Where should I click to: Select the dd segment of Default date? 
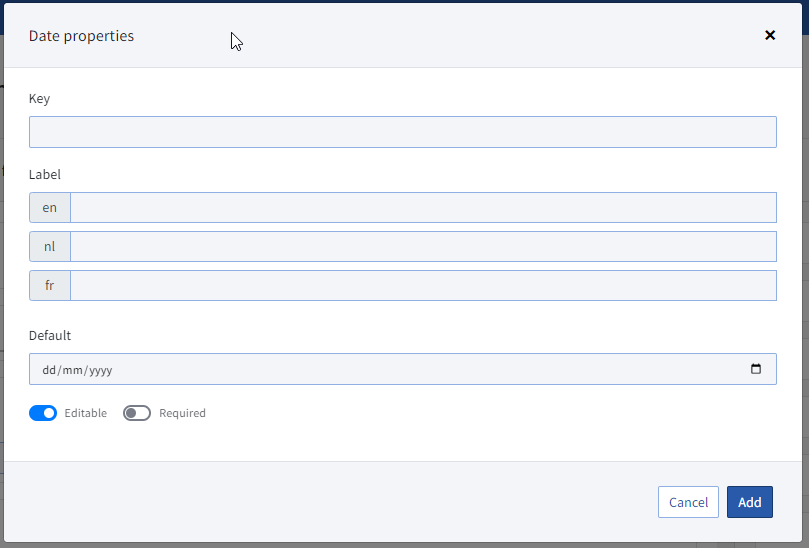[49, 370]
